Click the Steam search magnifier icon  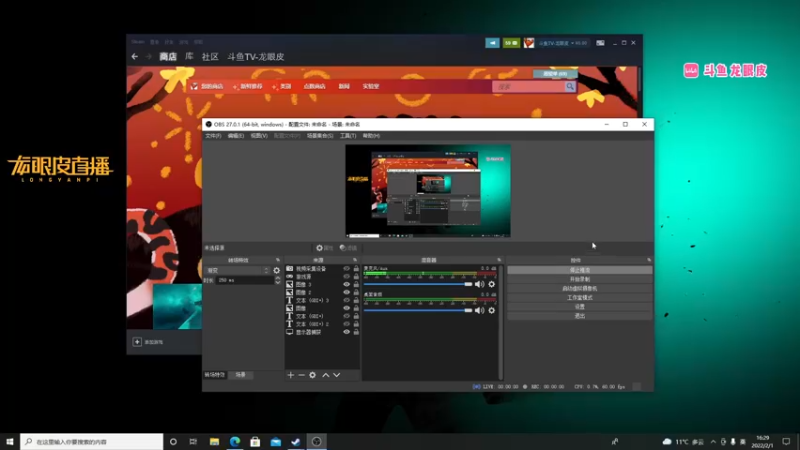click(570, 87)
